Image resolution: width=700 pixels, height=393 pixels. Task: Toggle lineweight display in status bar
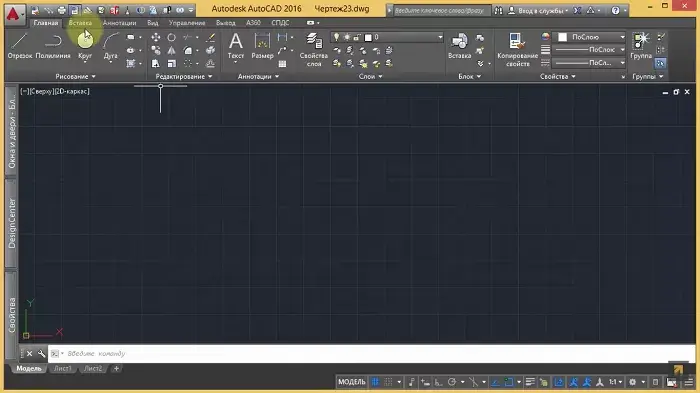[530, 382]
